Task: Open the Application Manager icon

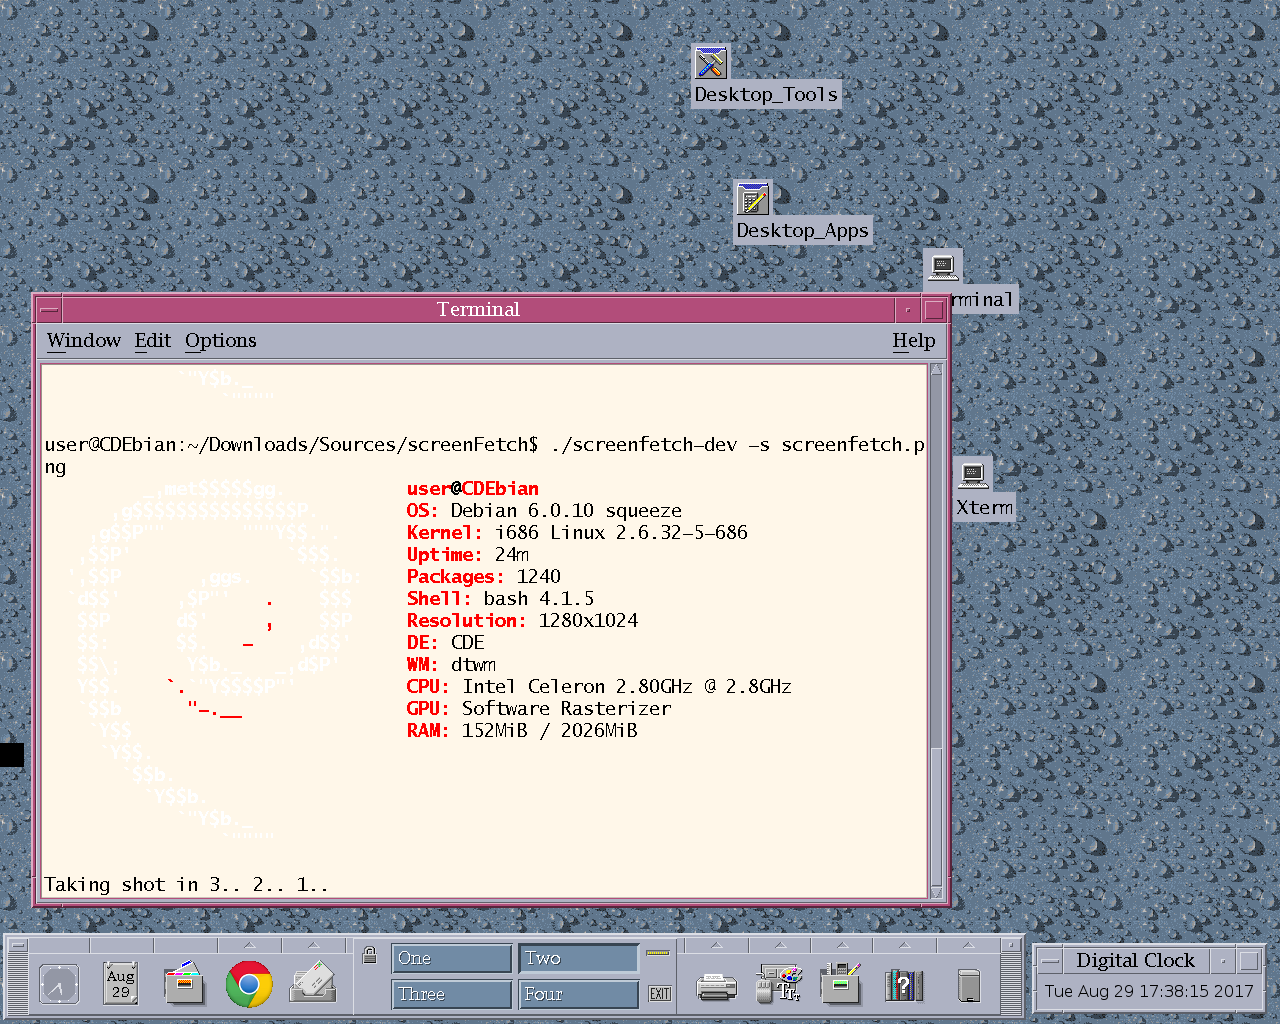Action: tap(841, 984)
